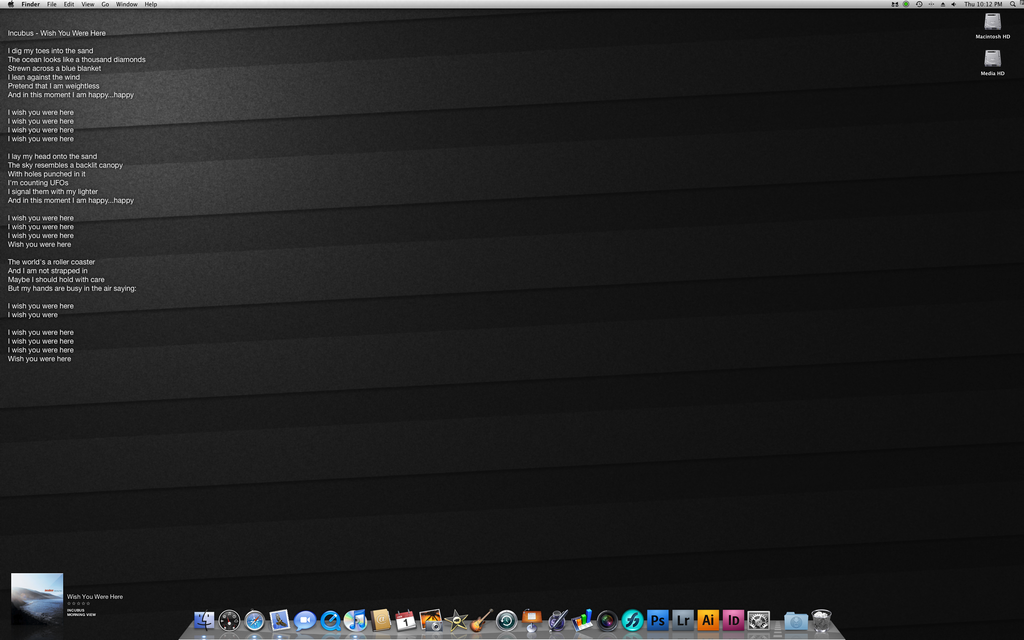Launch Keynote podium icon
This screenshot has width=1024, height=640.
(x=532, y=620)
